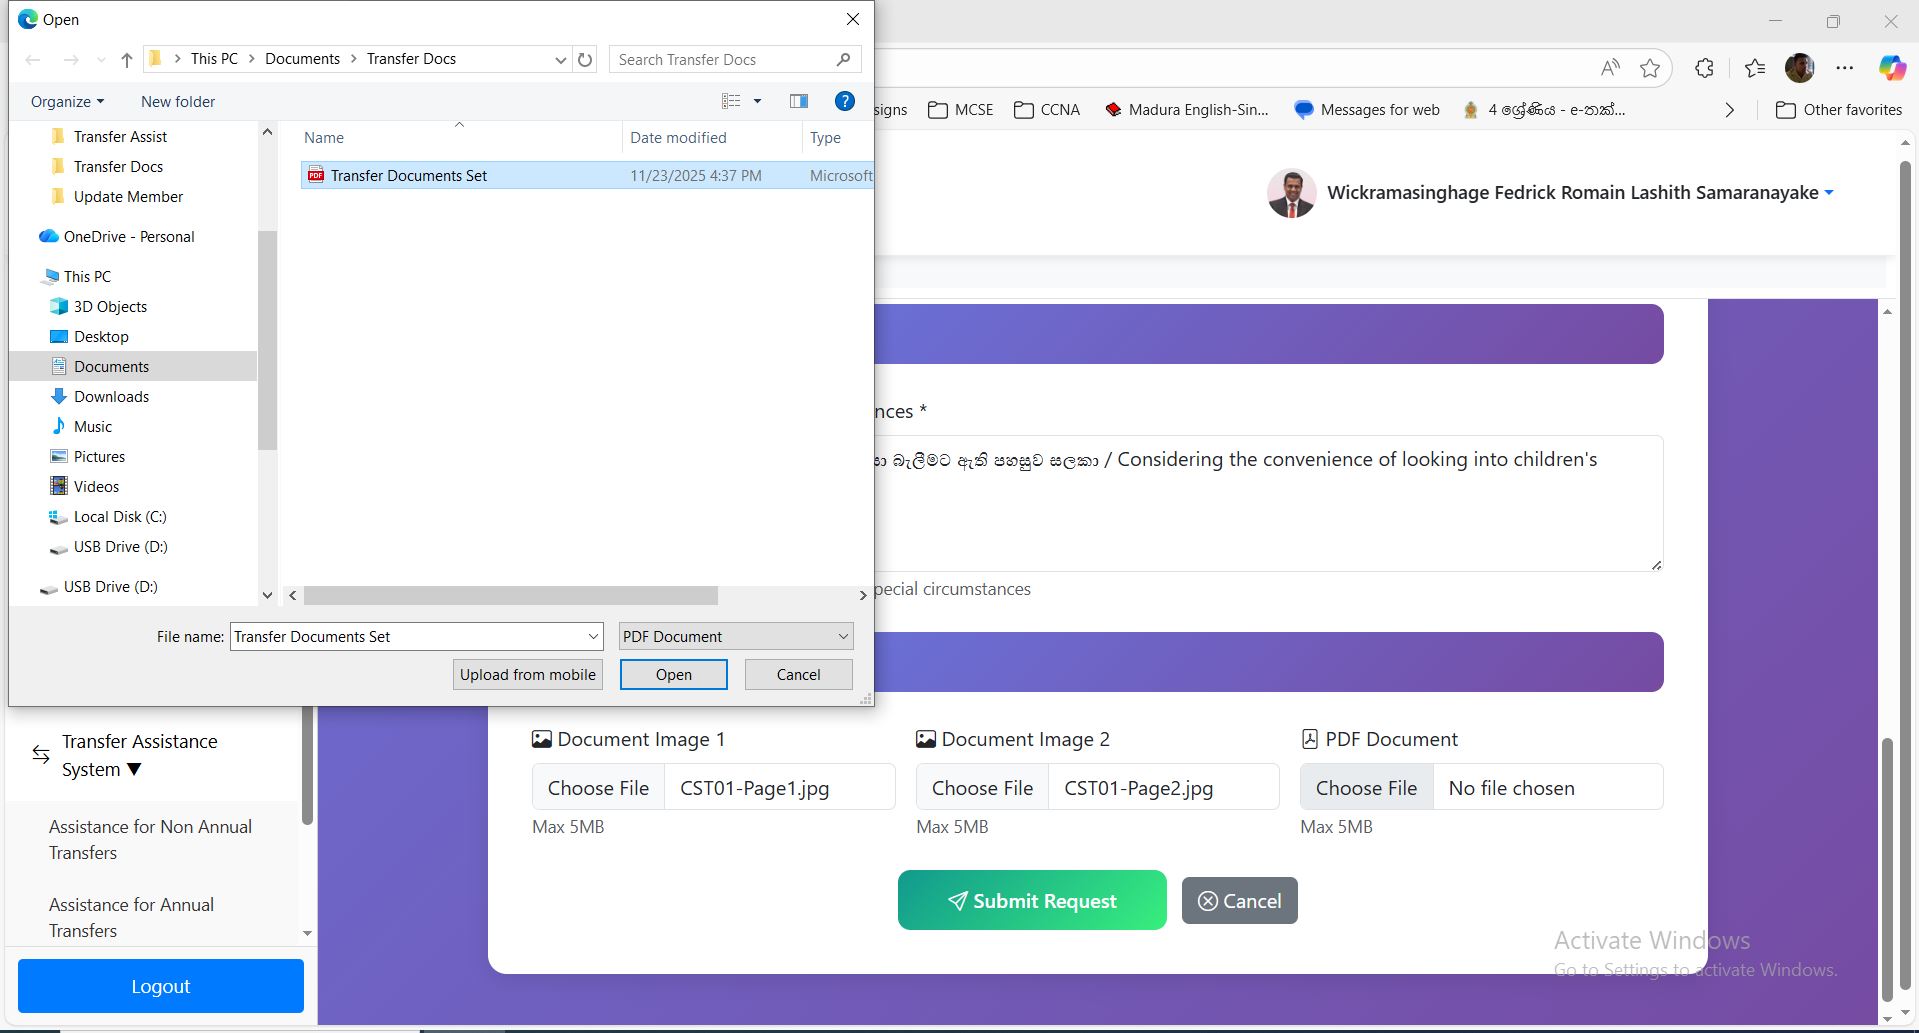
Task: Go up one folder level with the arrow
Action: (x=127, y=60)
